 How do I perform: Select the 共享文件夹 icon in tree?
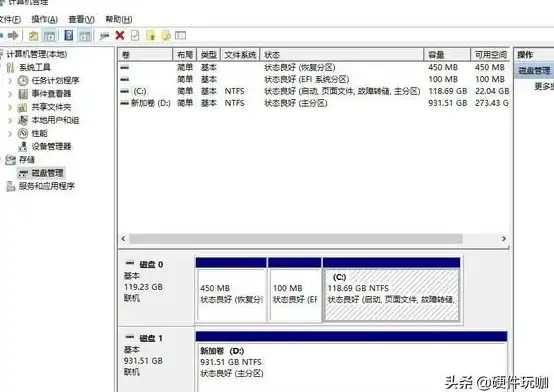(x=23, y=107)
